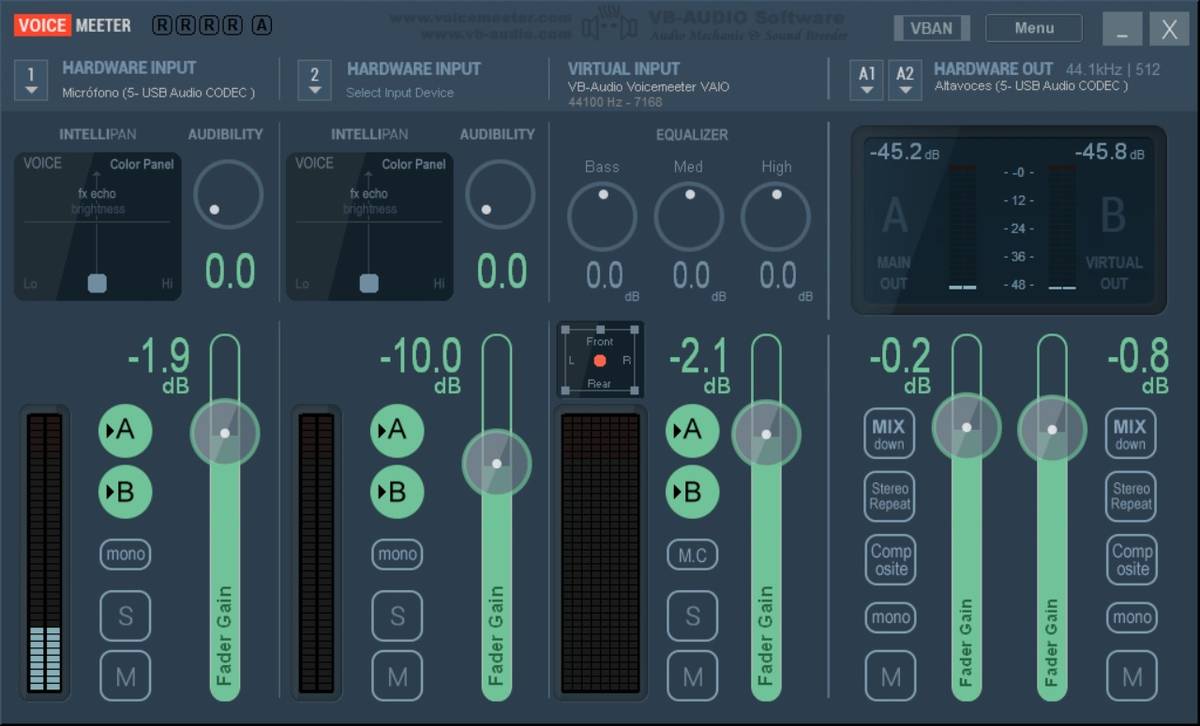Viewport: 1200px width, 726px height.
Task: Click the Virtual Input level meter
Action: click(x=599, y=553)
